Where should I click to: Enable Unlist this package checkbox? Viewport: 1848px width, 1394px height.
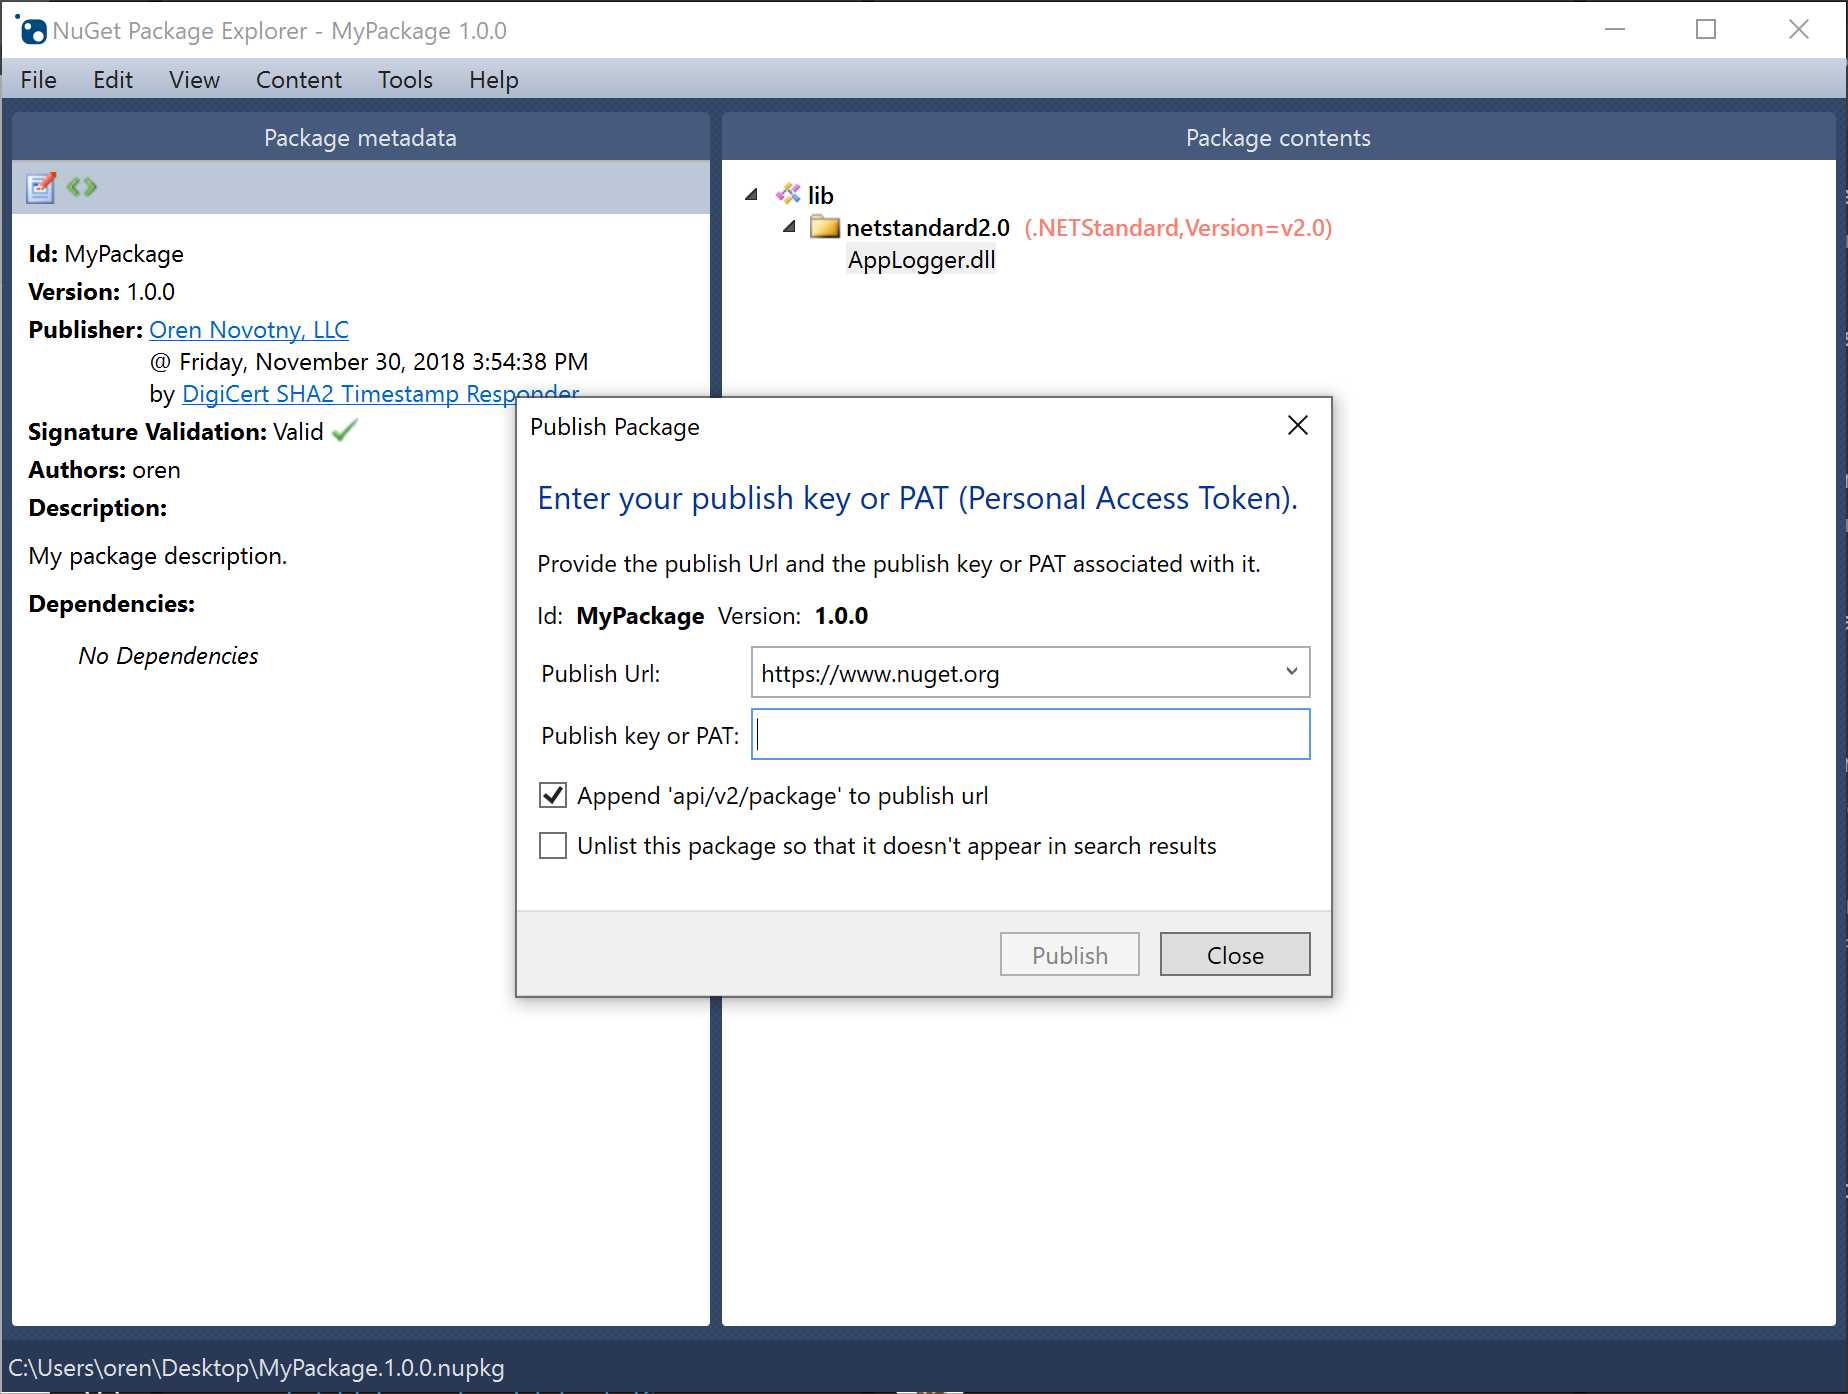pos(553,846)
